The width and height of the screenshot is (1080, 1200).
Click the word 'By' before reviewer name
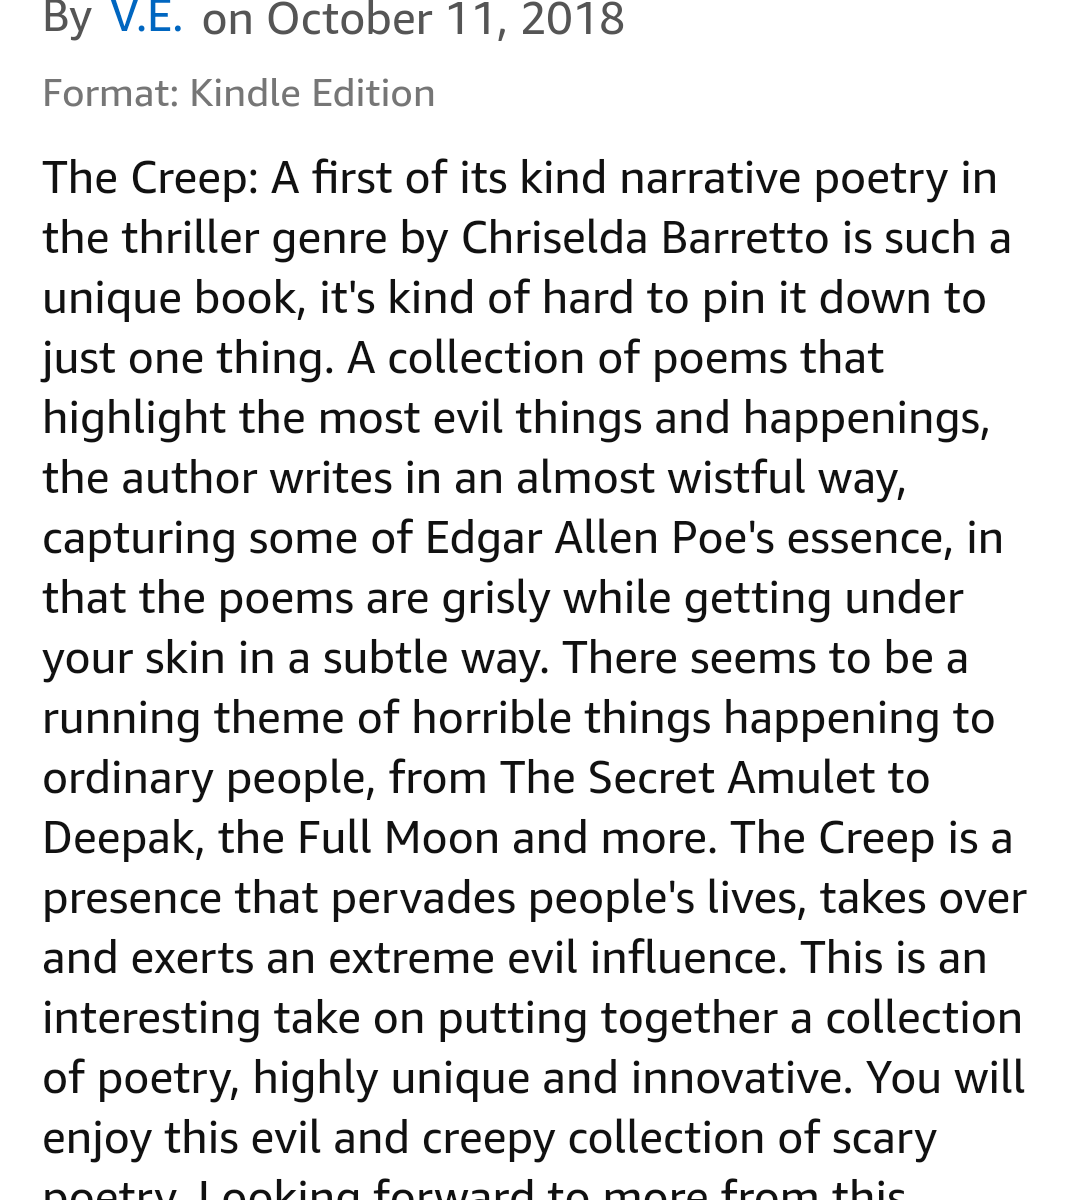(67, 18)
